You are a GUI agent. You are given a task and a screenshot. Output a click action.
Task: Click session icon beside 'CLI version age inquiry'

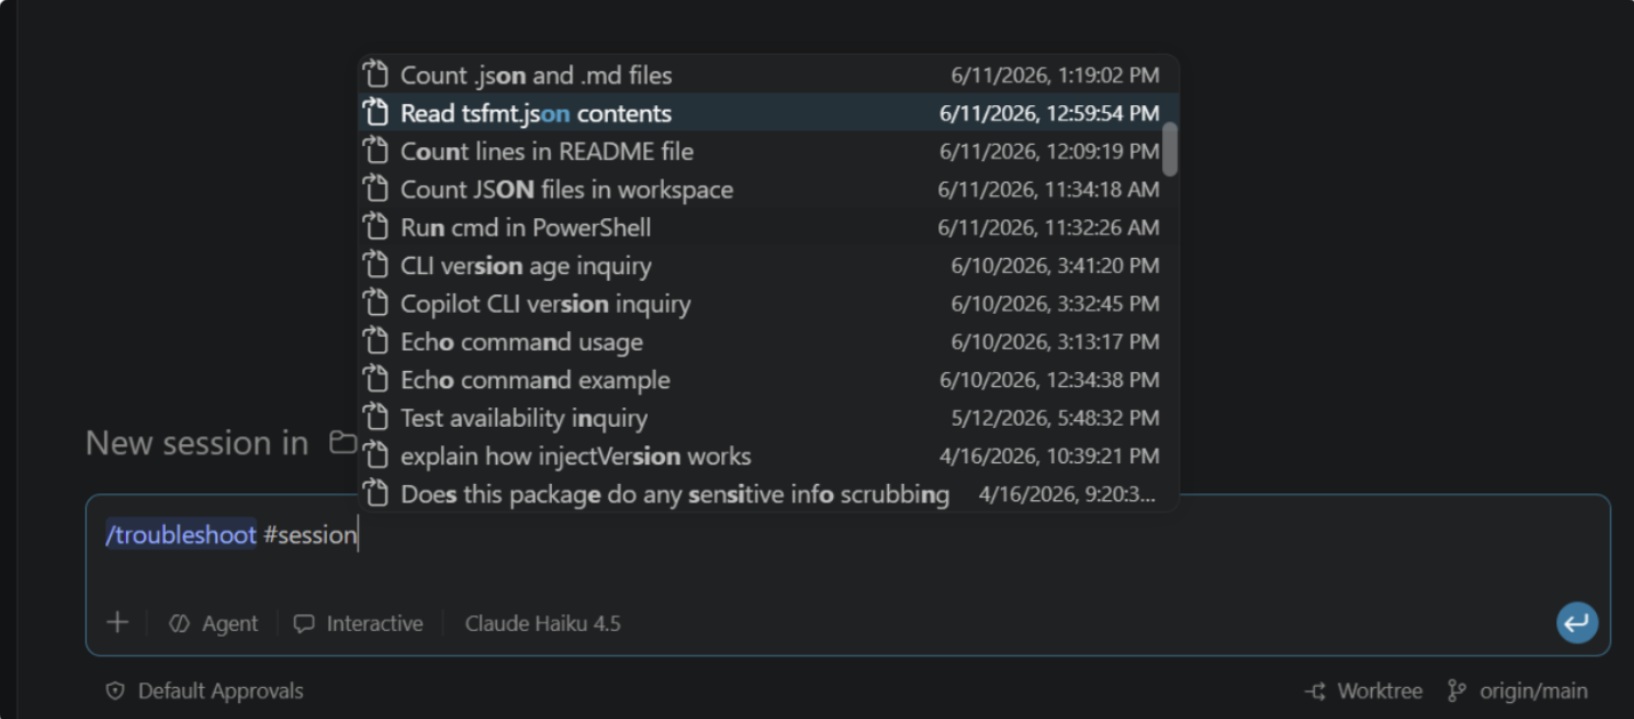click(x=375, y=265)
